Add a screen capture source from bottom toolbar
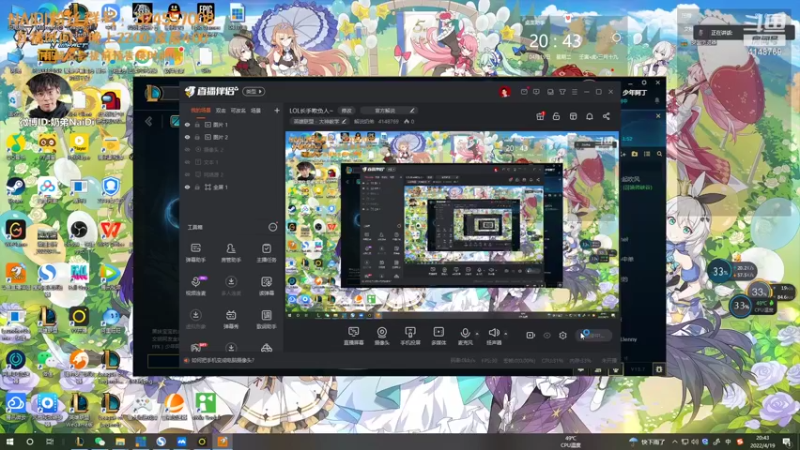Image resolution: width=800 pixels, height=450 pixels. (354, 336)
